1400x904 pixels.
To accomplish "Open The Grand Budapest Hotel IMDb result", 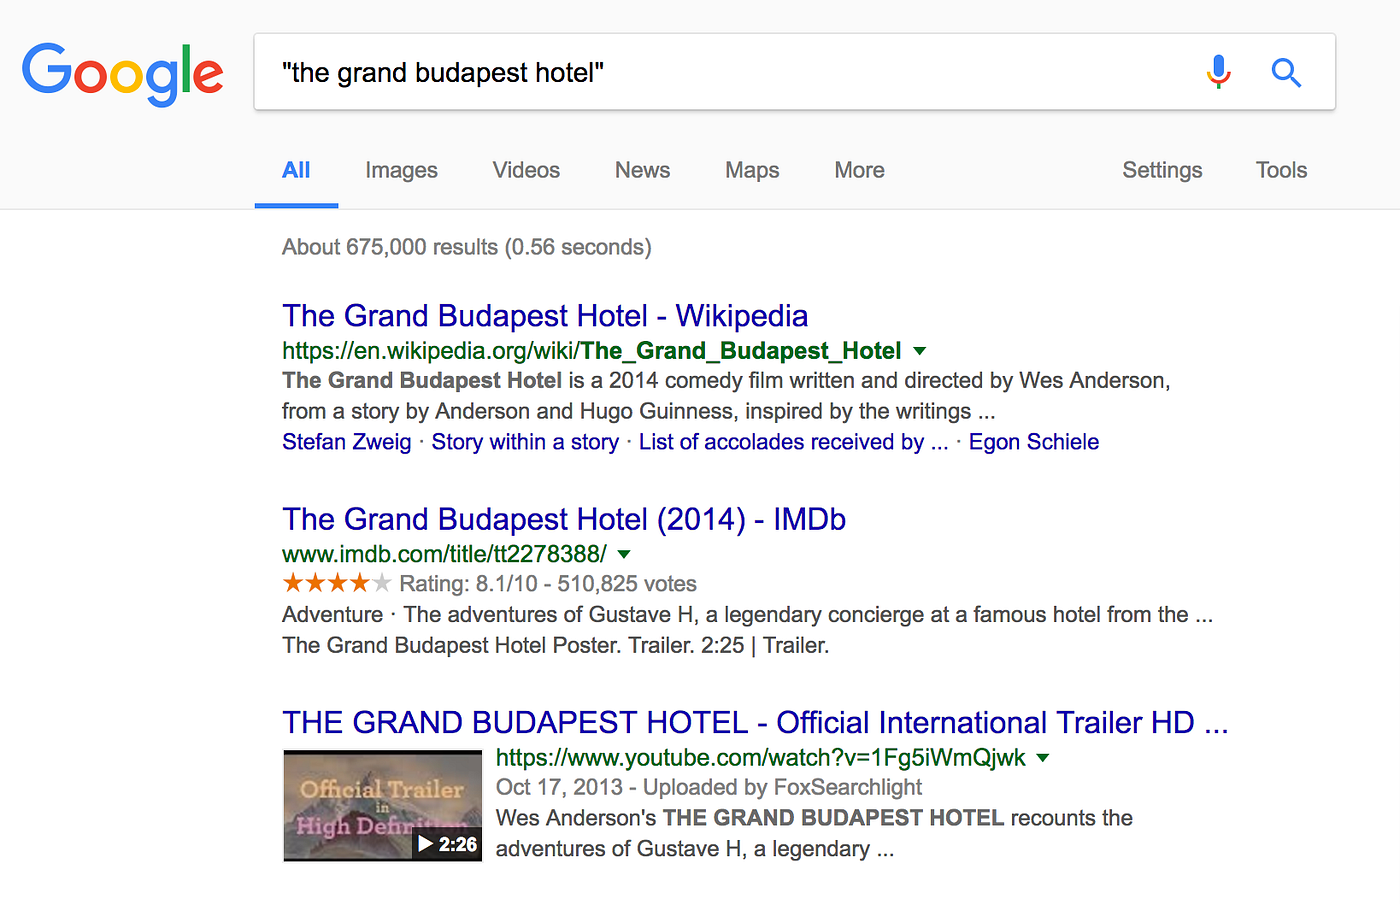I will [x=563, y=519].
